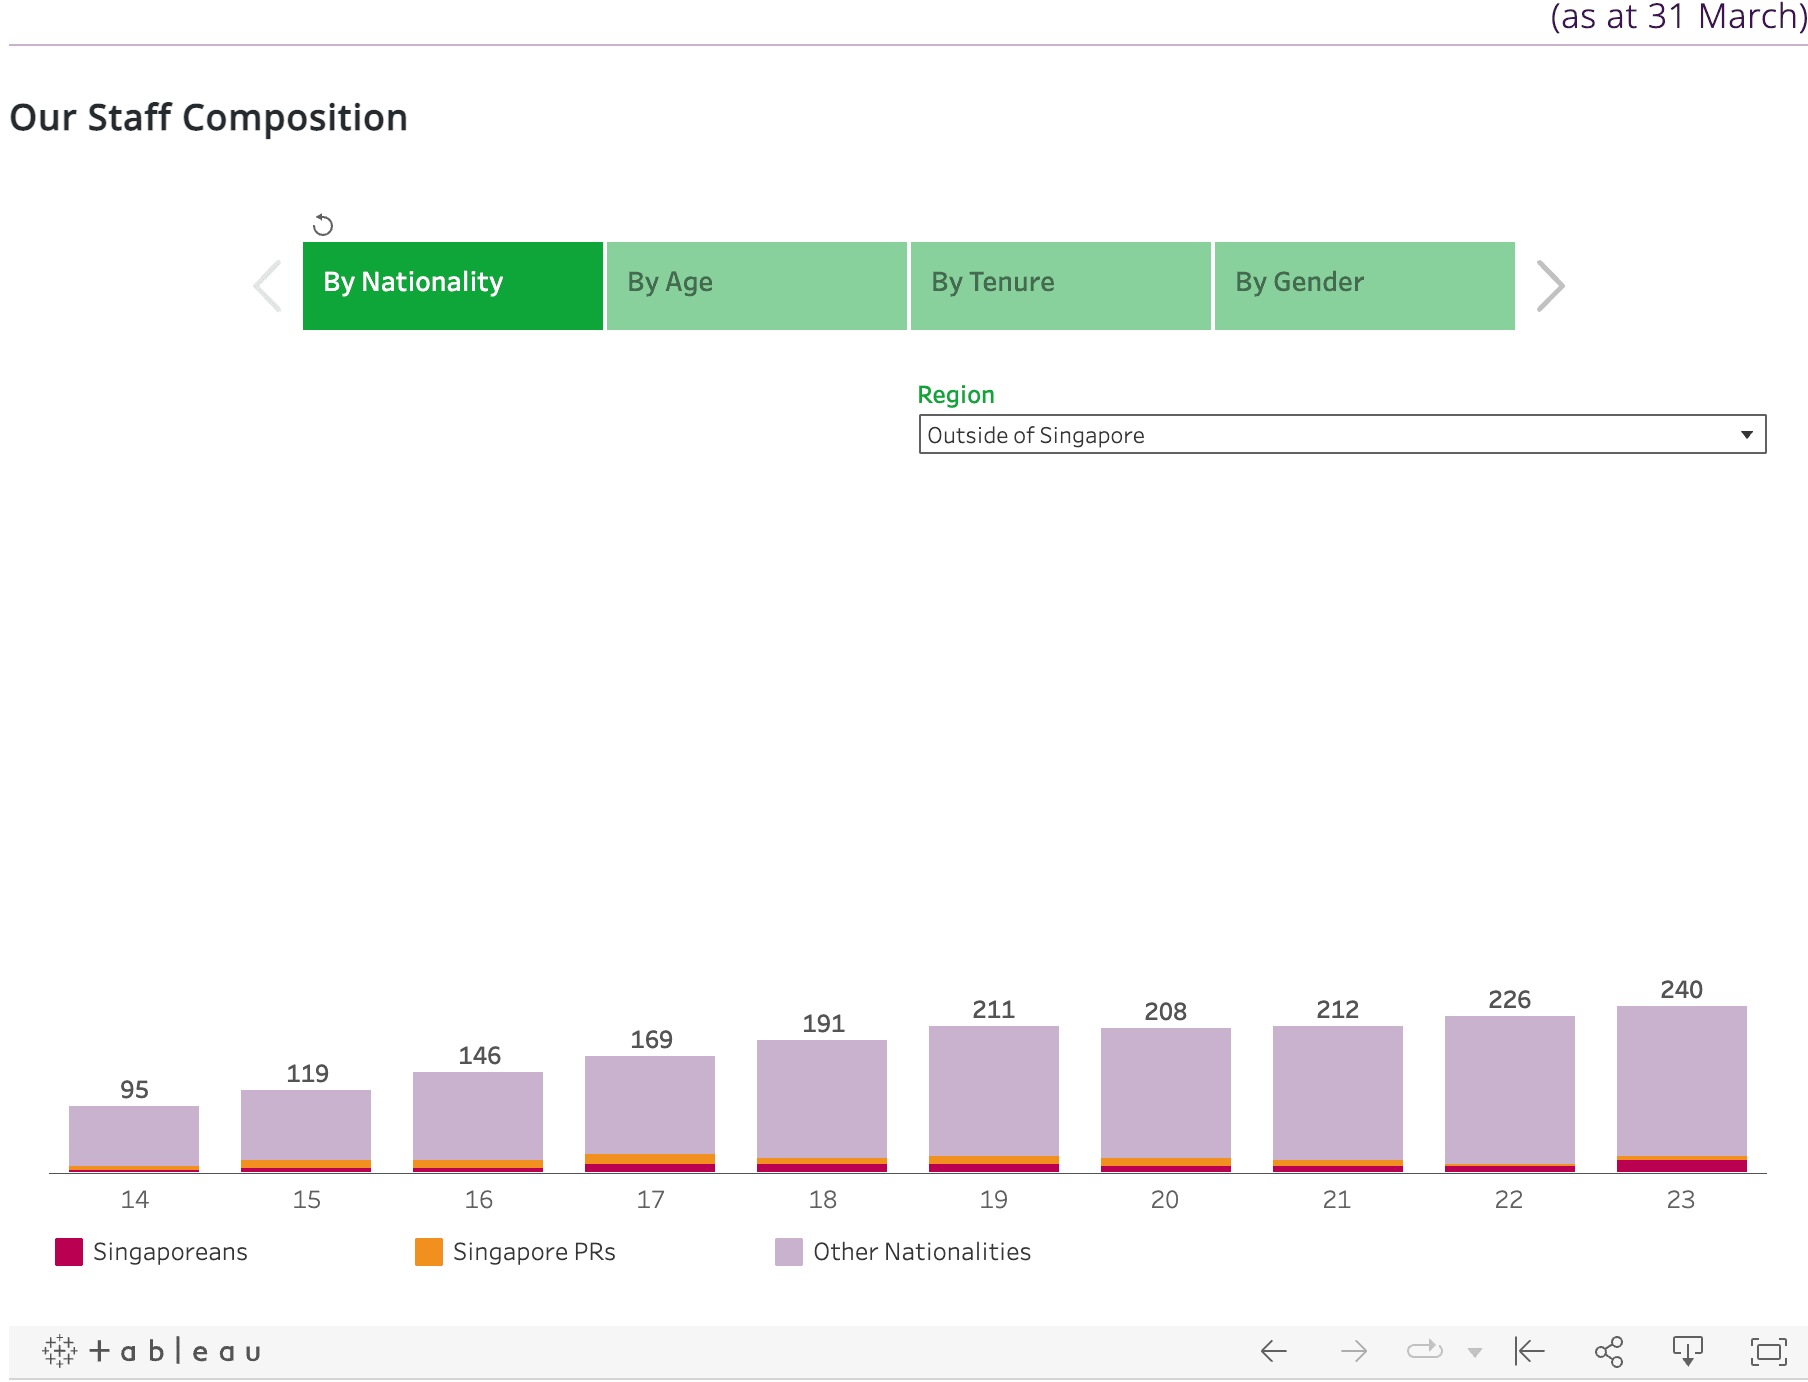Click the axis label 14
The height and width of the screenshot is (1382, 1808).
(135, 1200)
